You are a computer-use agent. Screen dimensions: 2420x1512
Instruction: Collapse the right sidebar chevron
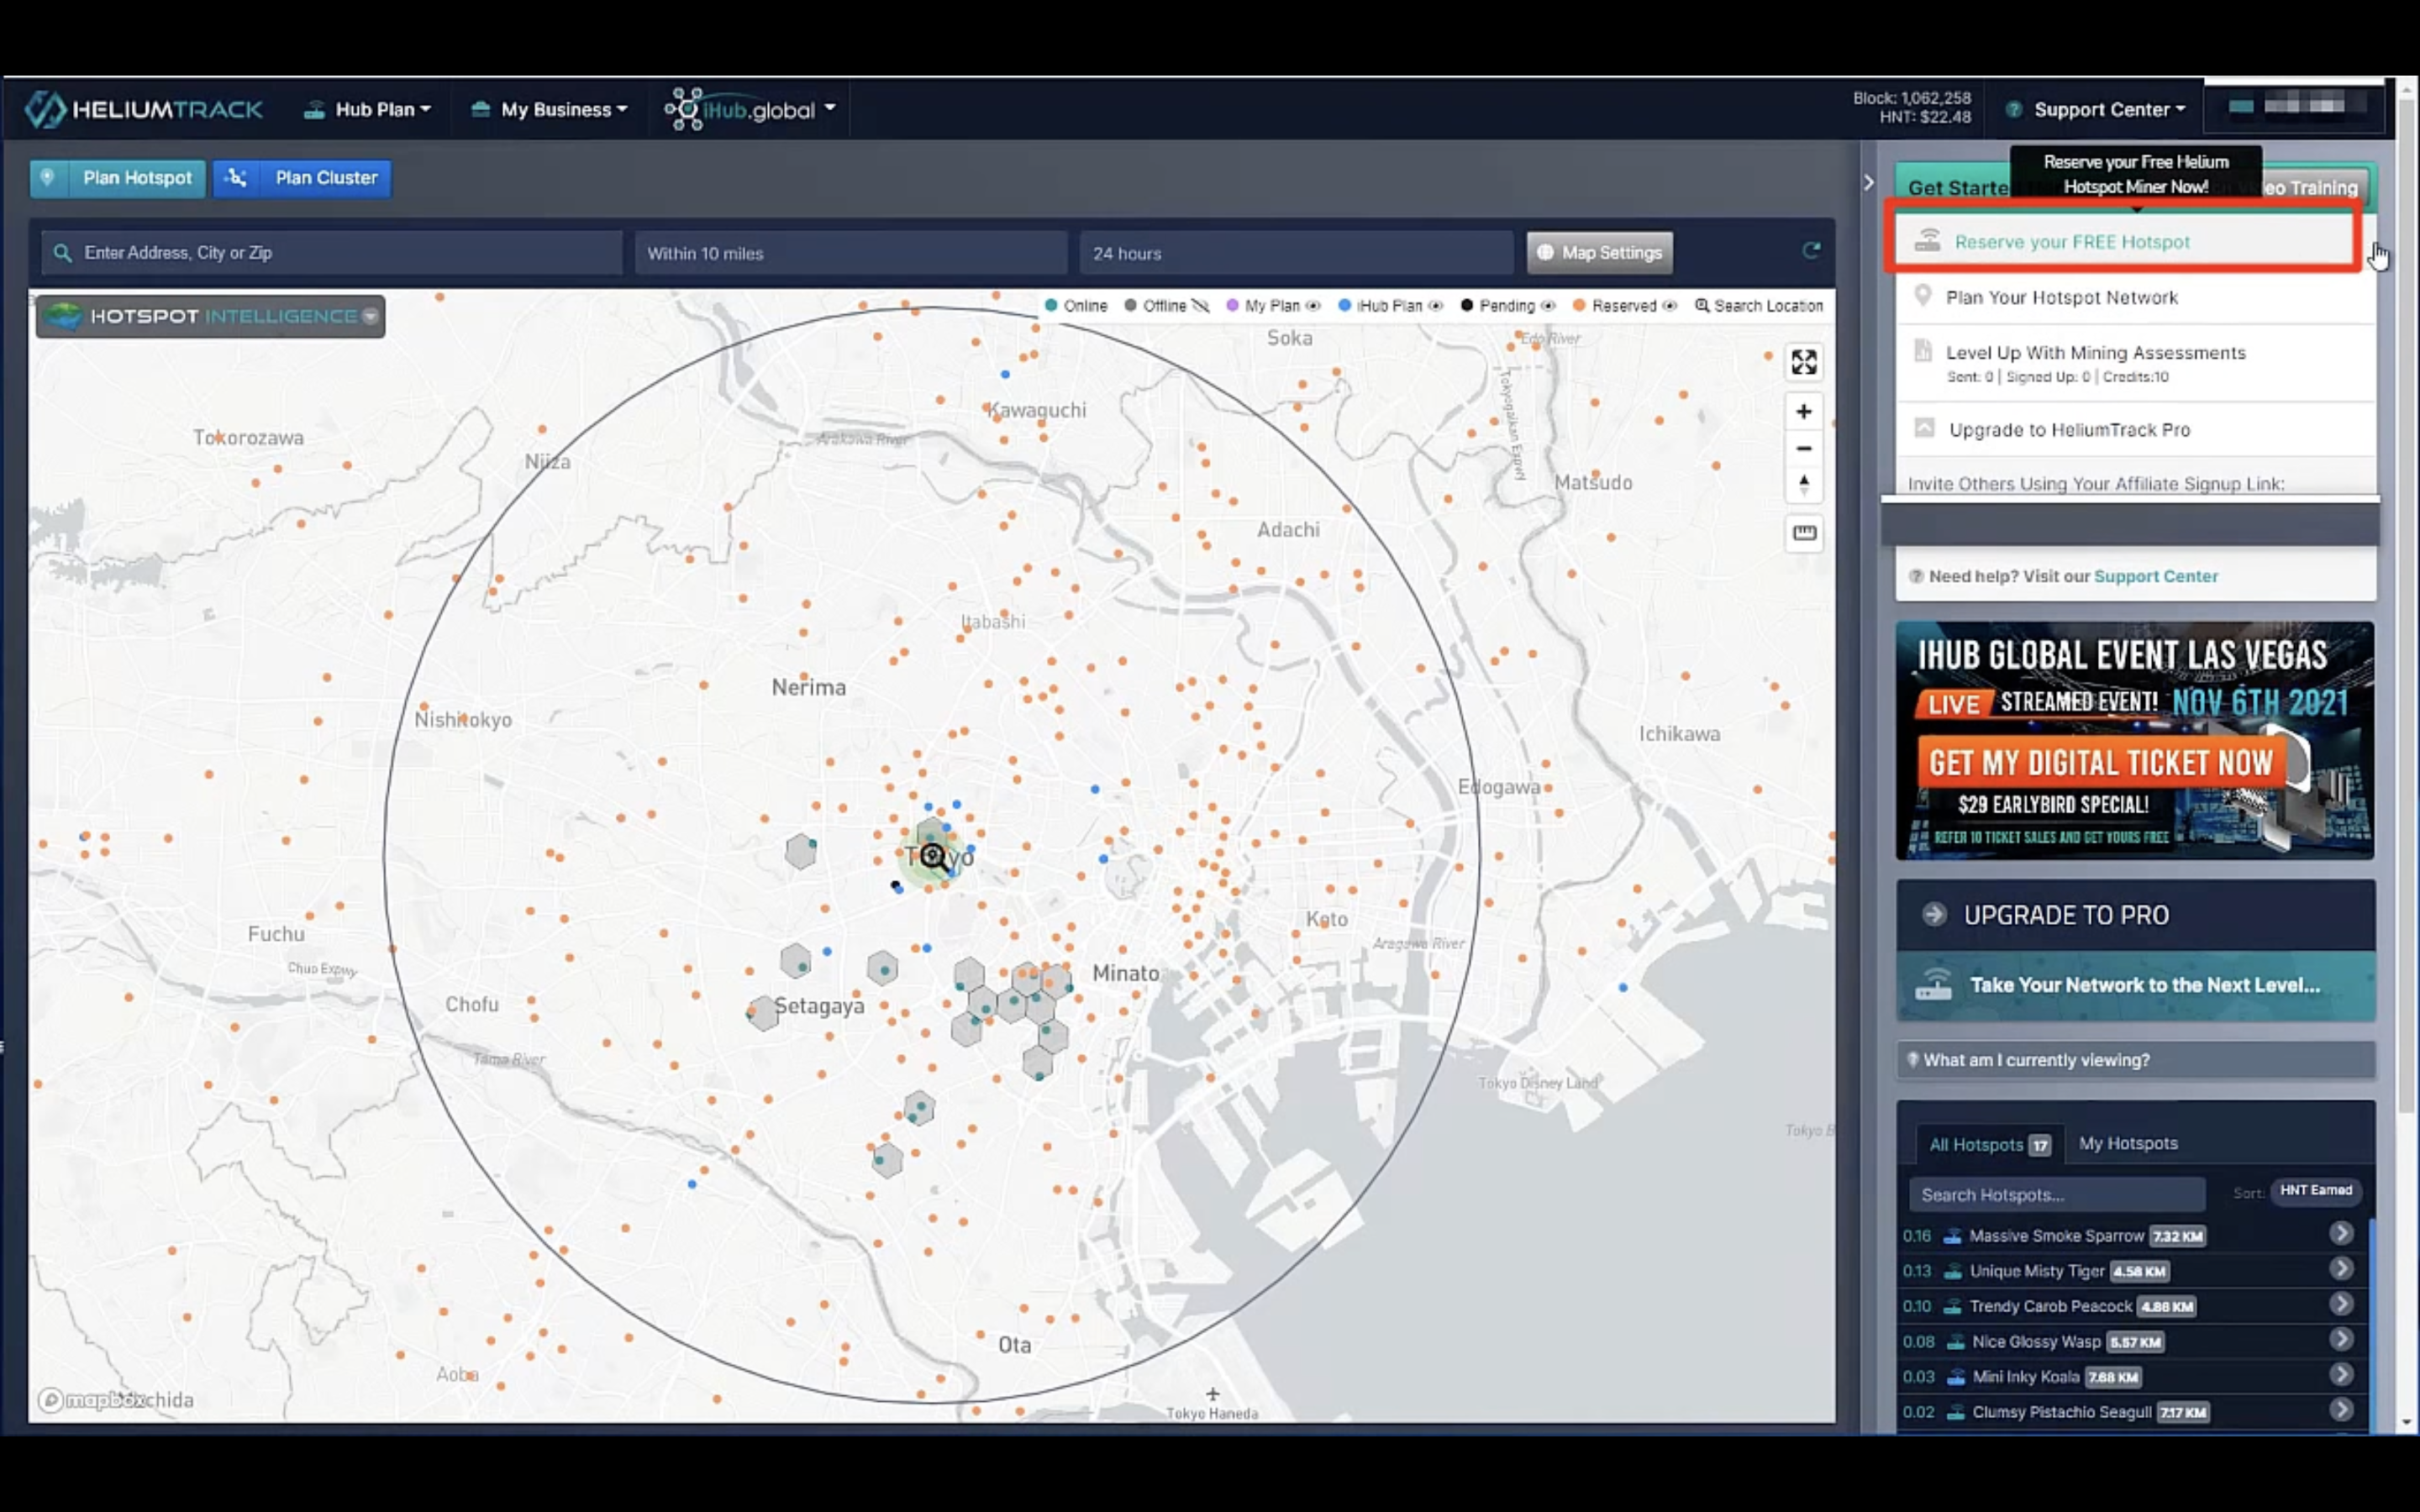(x=1868, y=182)
